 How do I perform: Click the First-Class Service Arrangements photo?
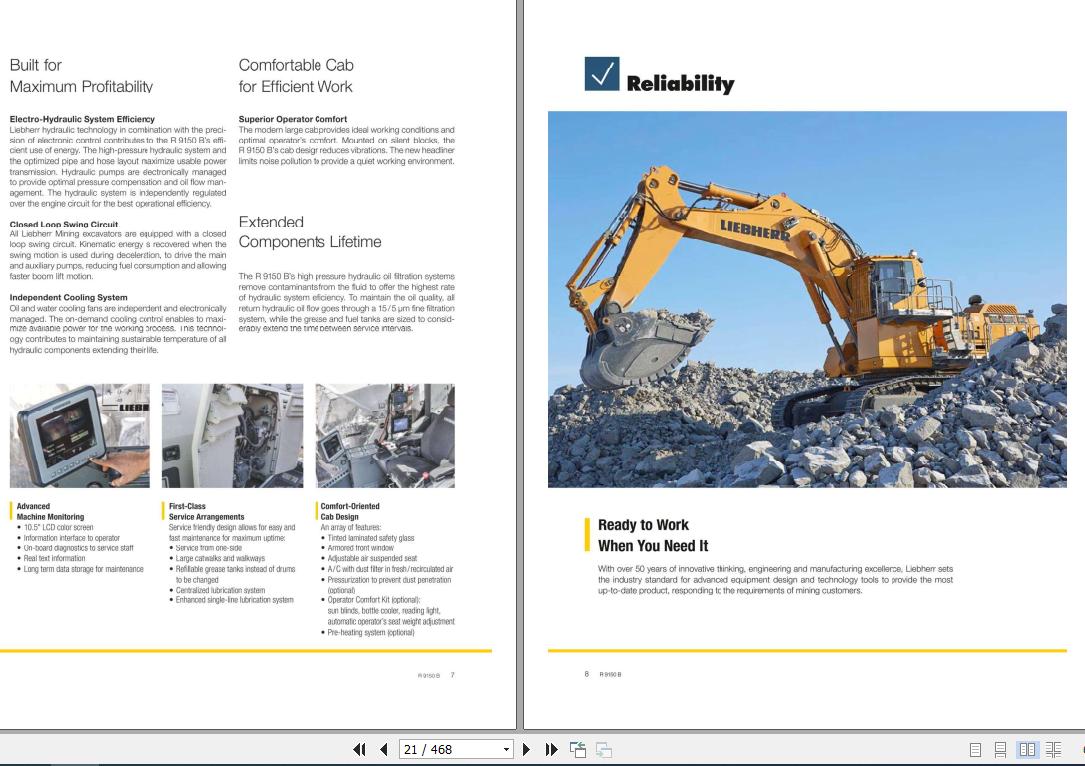(232, 436)
